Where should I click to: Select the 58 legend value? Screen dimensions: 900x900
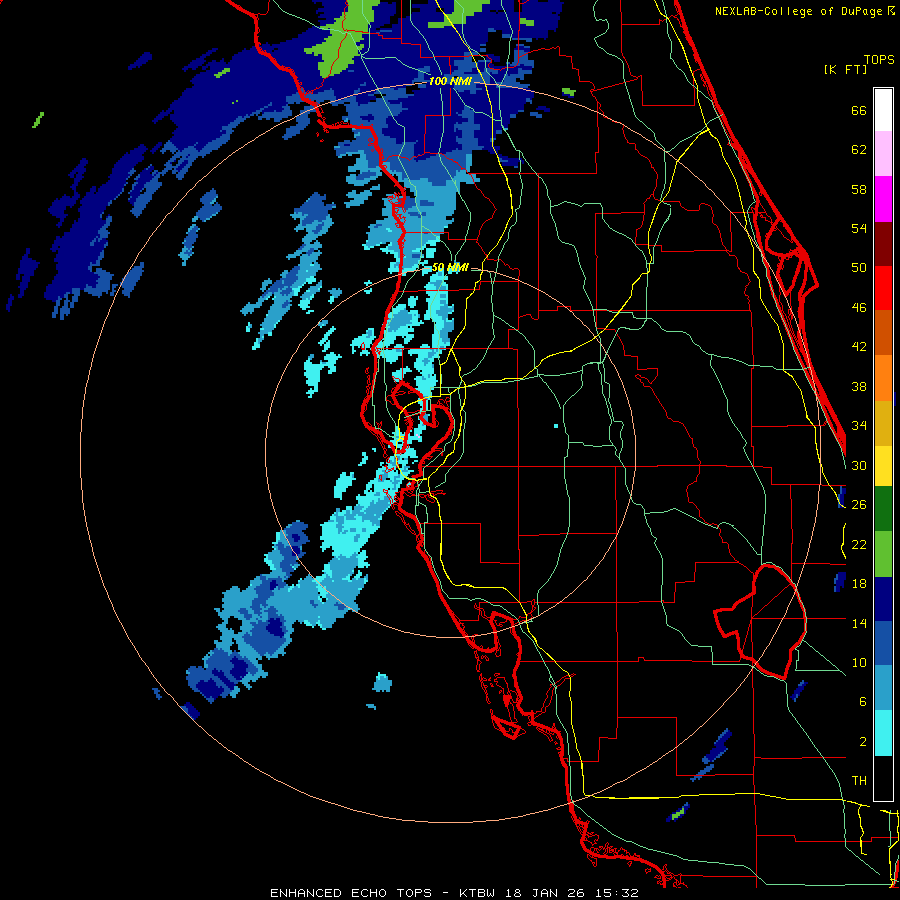click(859, 189)
